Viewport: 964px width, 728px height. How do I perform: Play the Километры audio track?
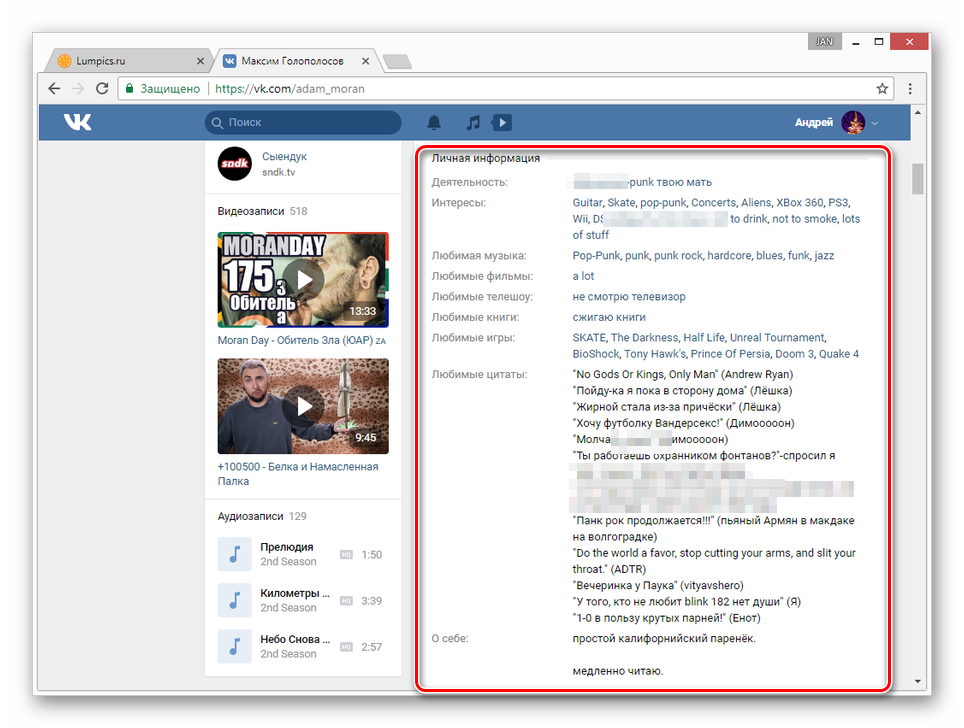pyautogui.click(x=234, y=600)
